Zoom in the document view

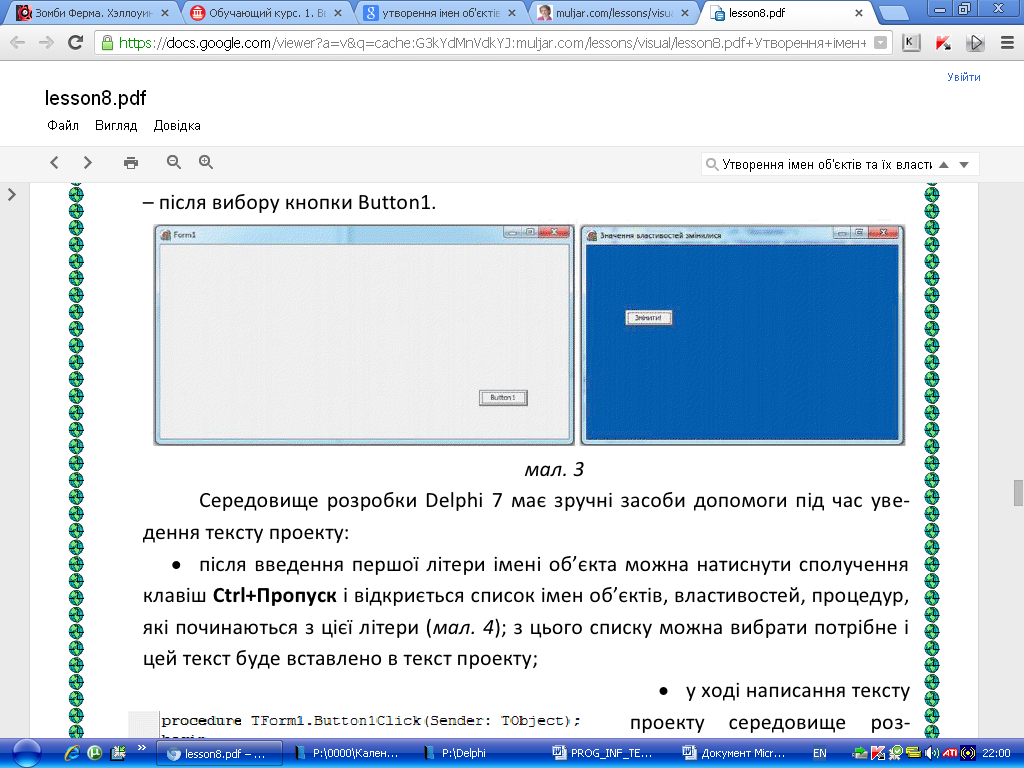(206, 163)
